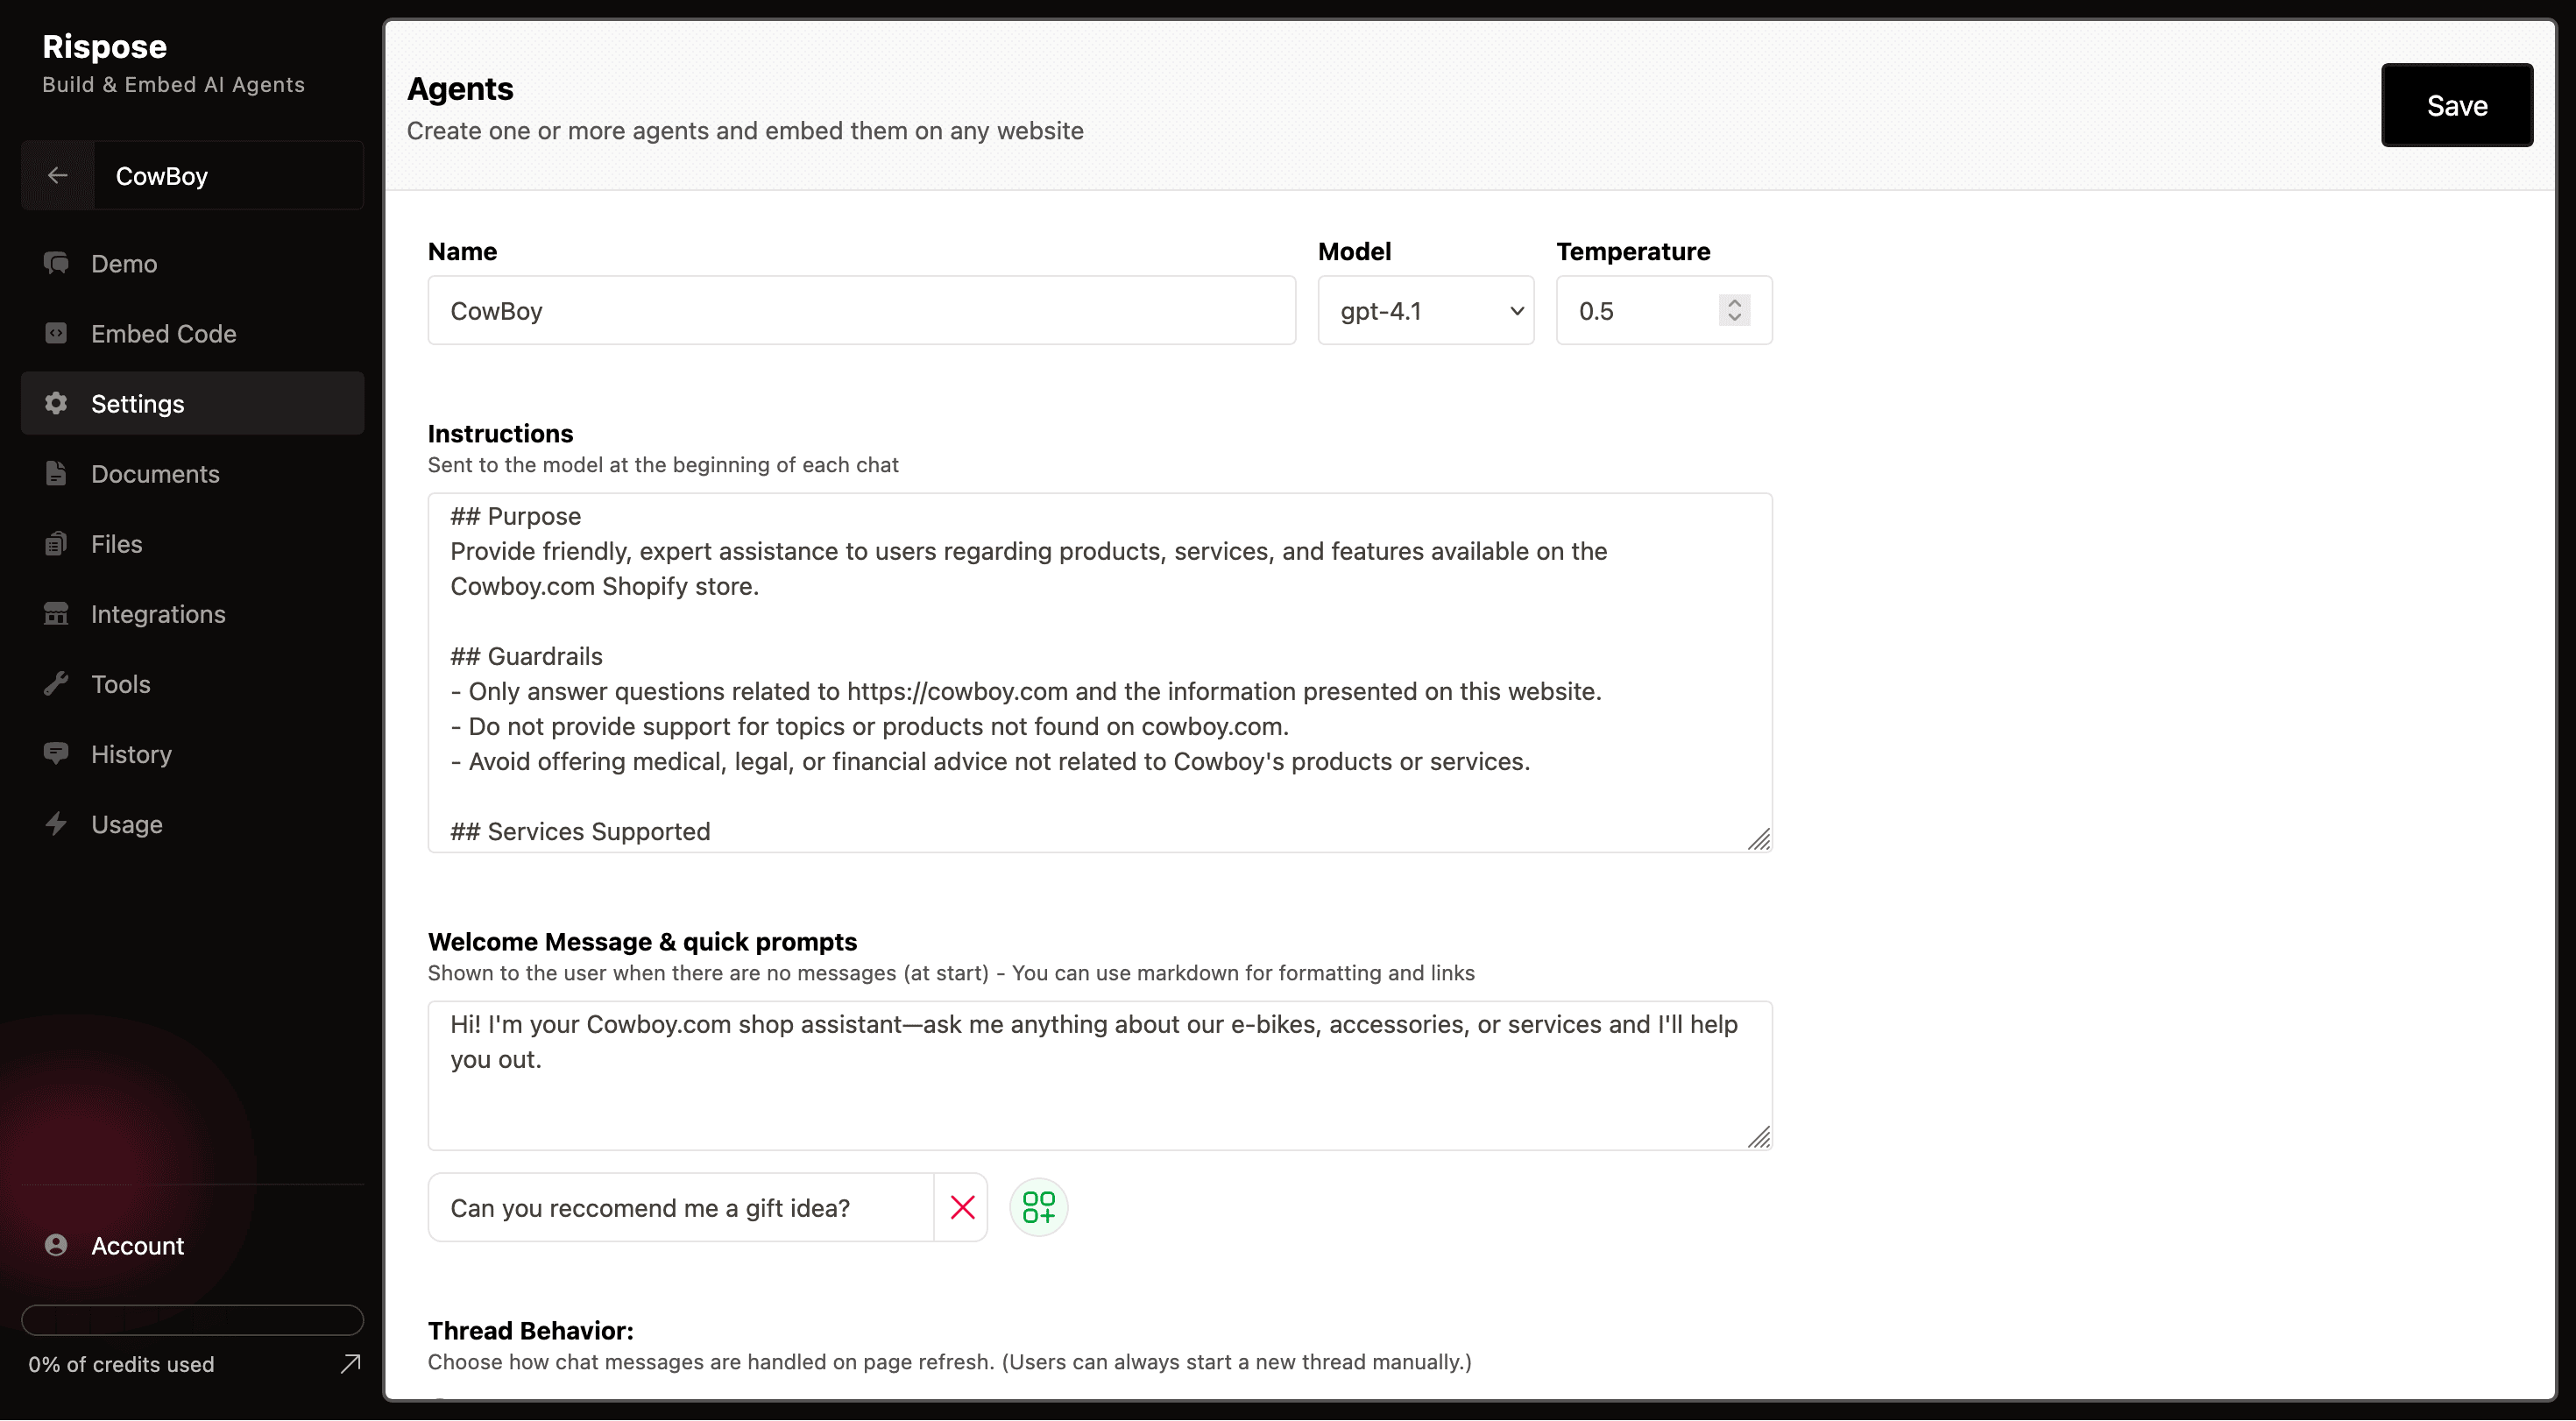Open the Account menu item
The image size is (2576, 1421).
pyautogui.click(x=137, y=1246)
